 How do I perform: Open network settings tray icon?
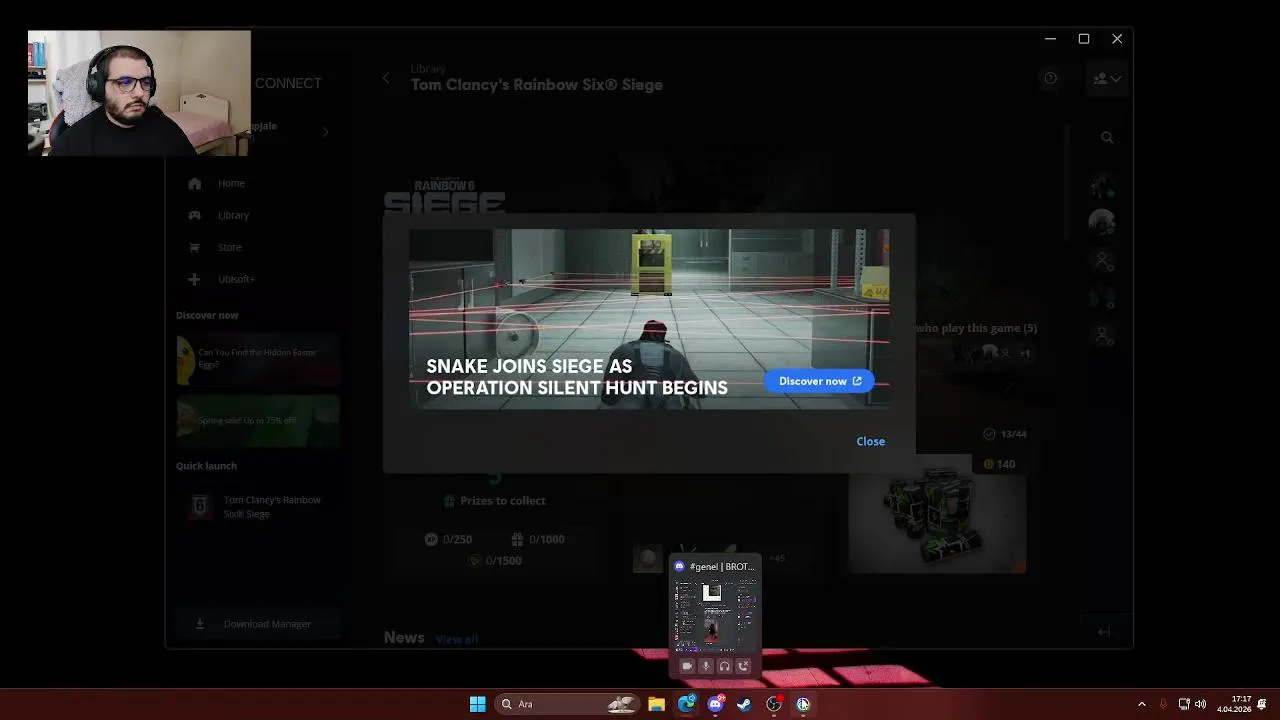coord(1184,704)
